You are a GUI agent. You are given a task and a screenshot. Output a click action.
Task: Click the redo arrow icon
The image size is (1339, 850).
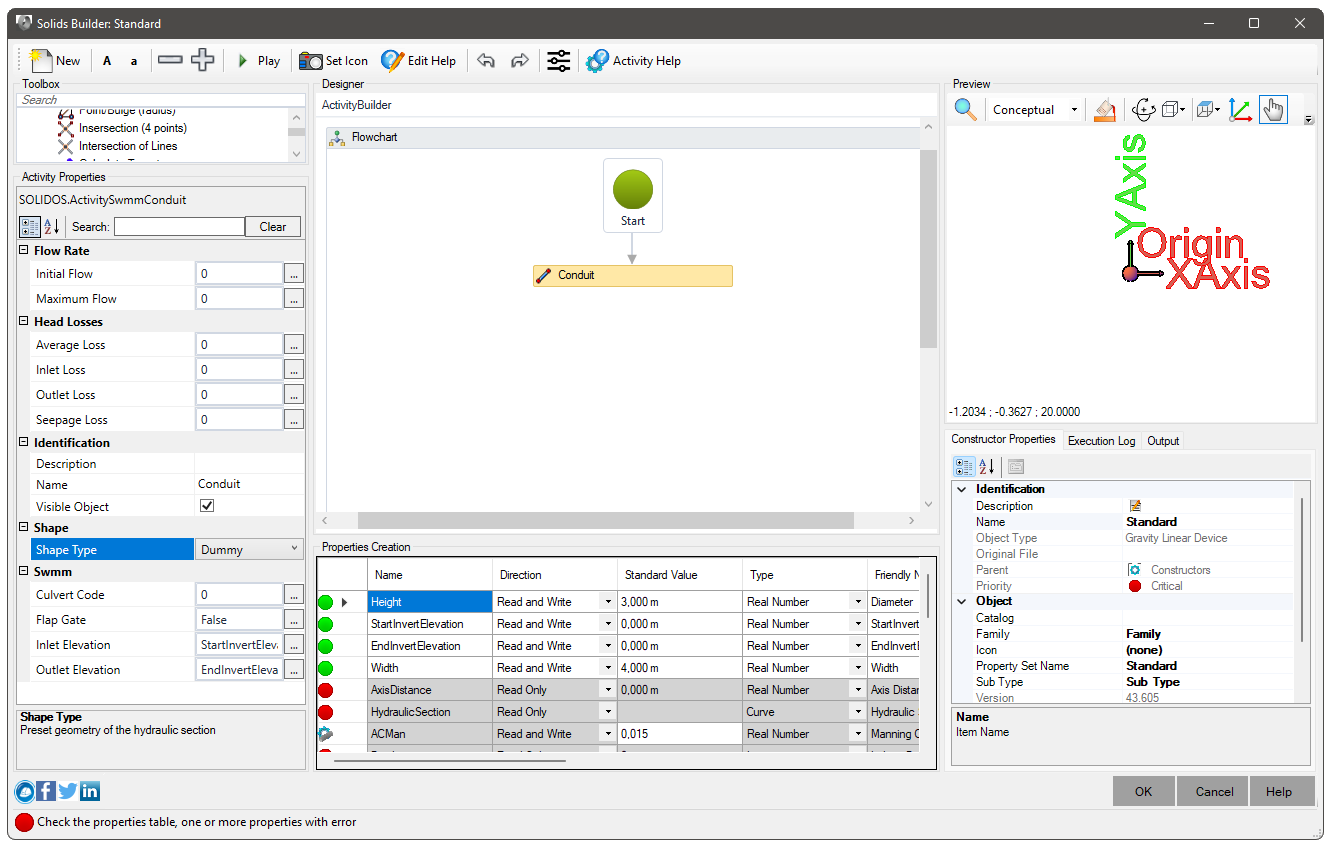520,61
